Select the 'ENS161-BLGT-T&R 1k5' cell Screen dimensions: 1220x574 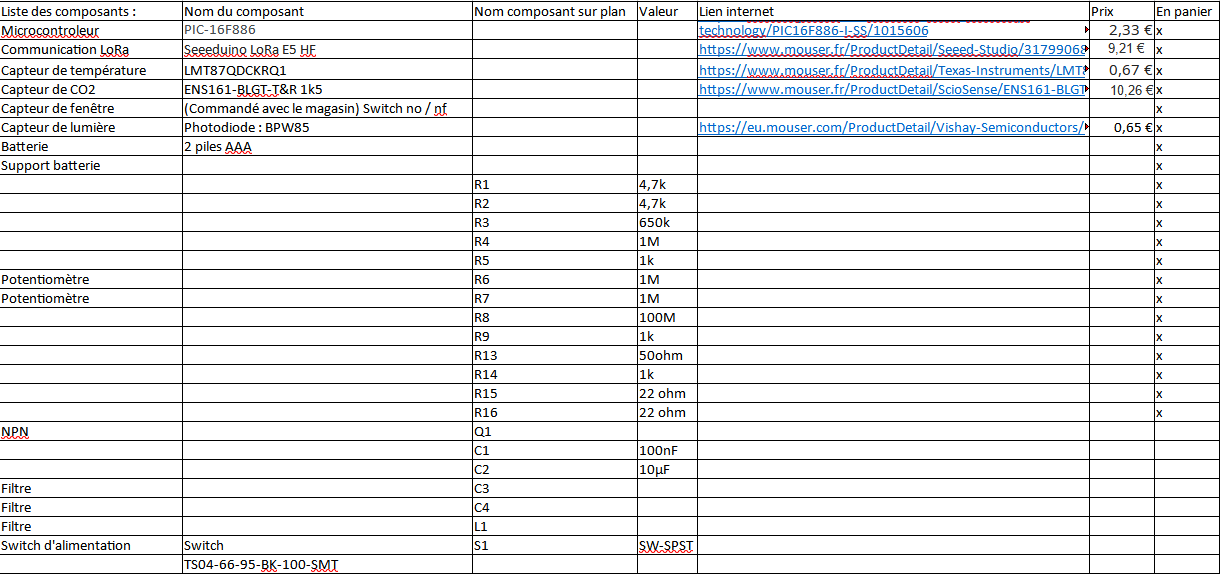point(327,89)
